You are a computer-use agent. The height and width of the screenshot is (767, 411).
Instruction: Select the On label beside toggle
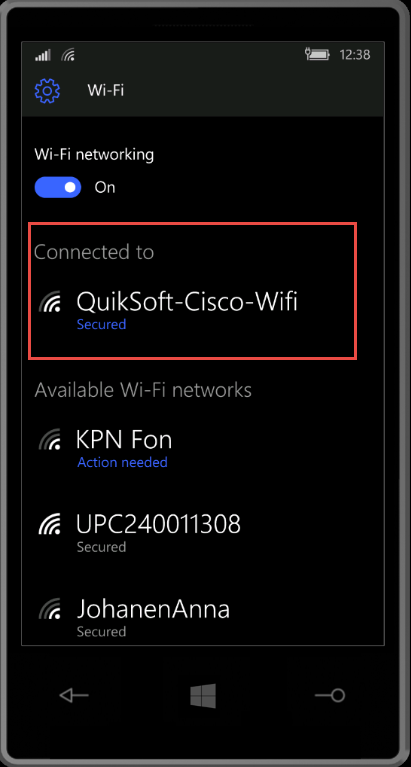105,187
